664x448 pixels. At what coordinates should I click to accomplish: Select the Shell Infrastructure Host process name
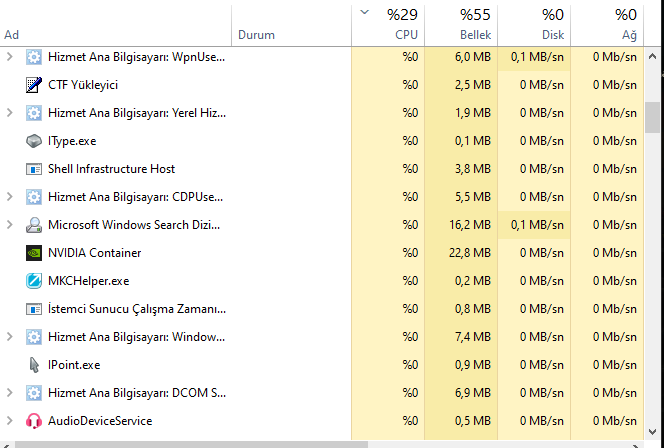(x=111, y=169)
